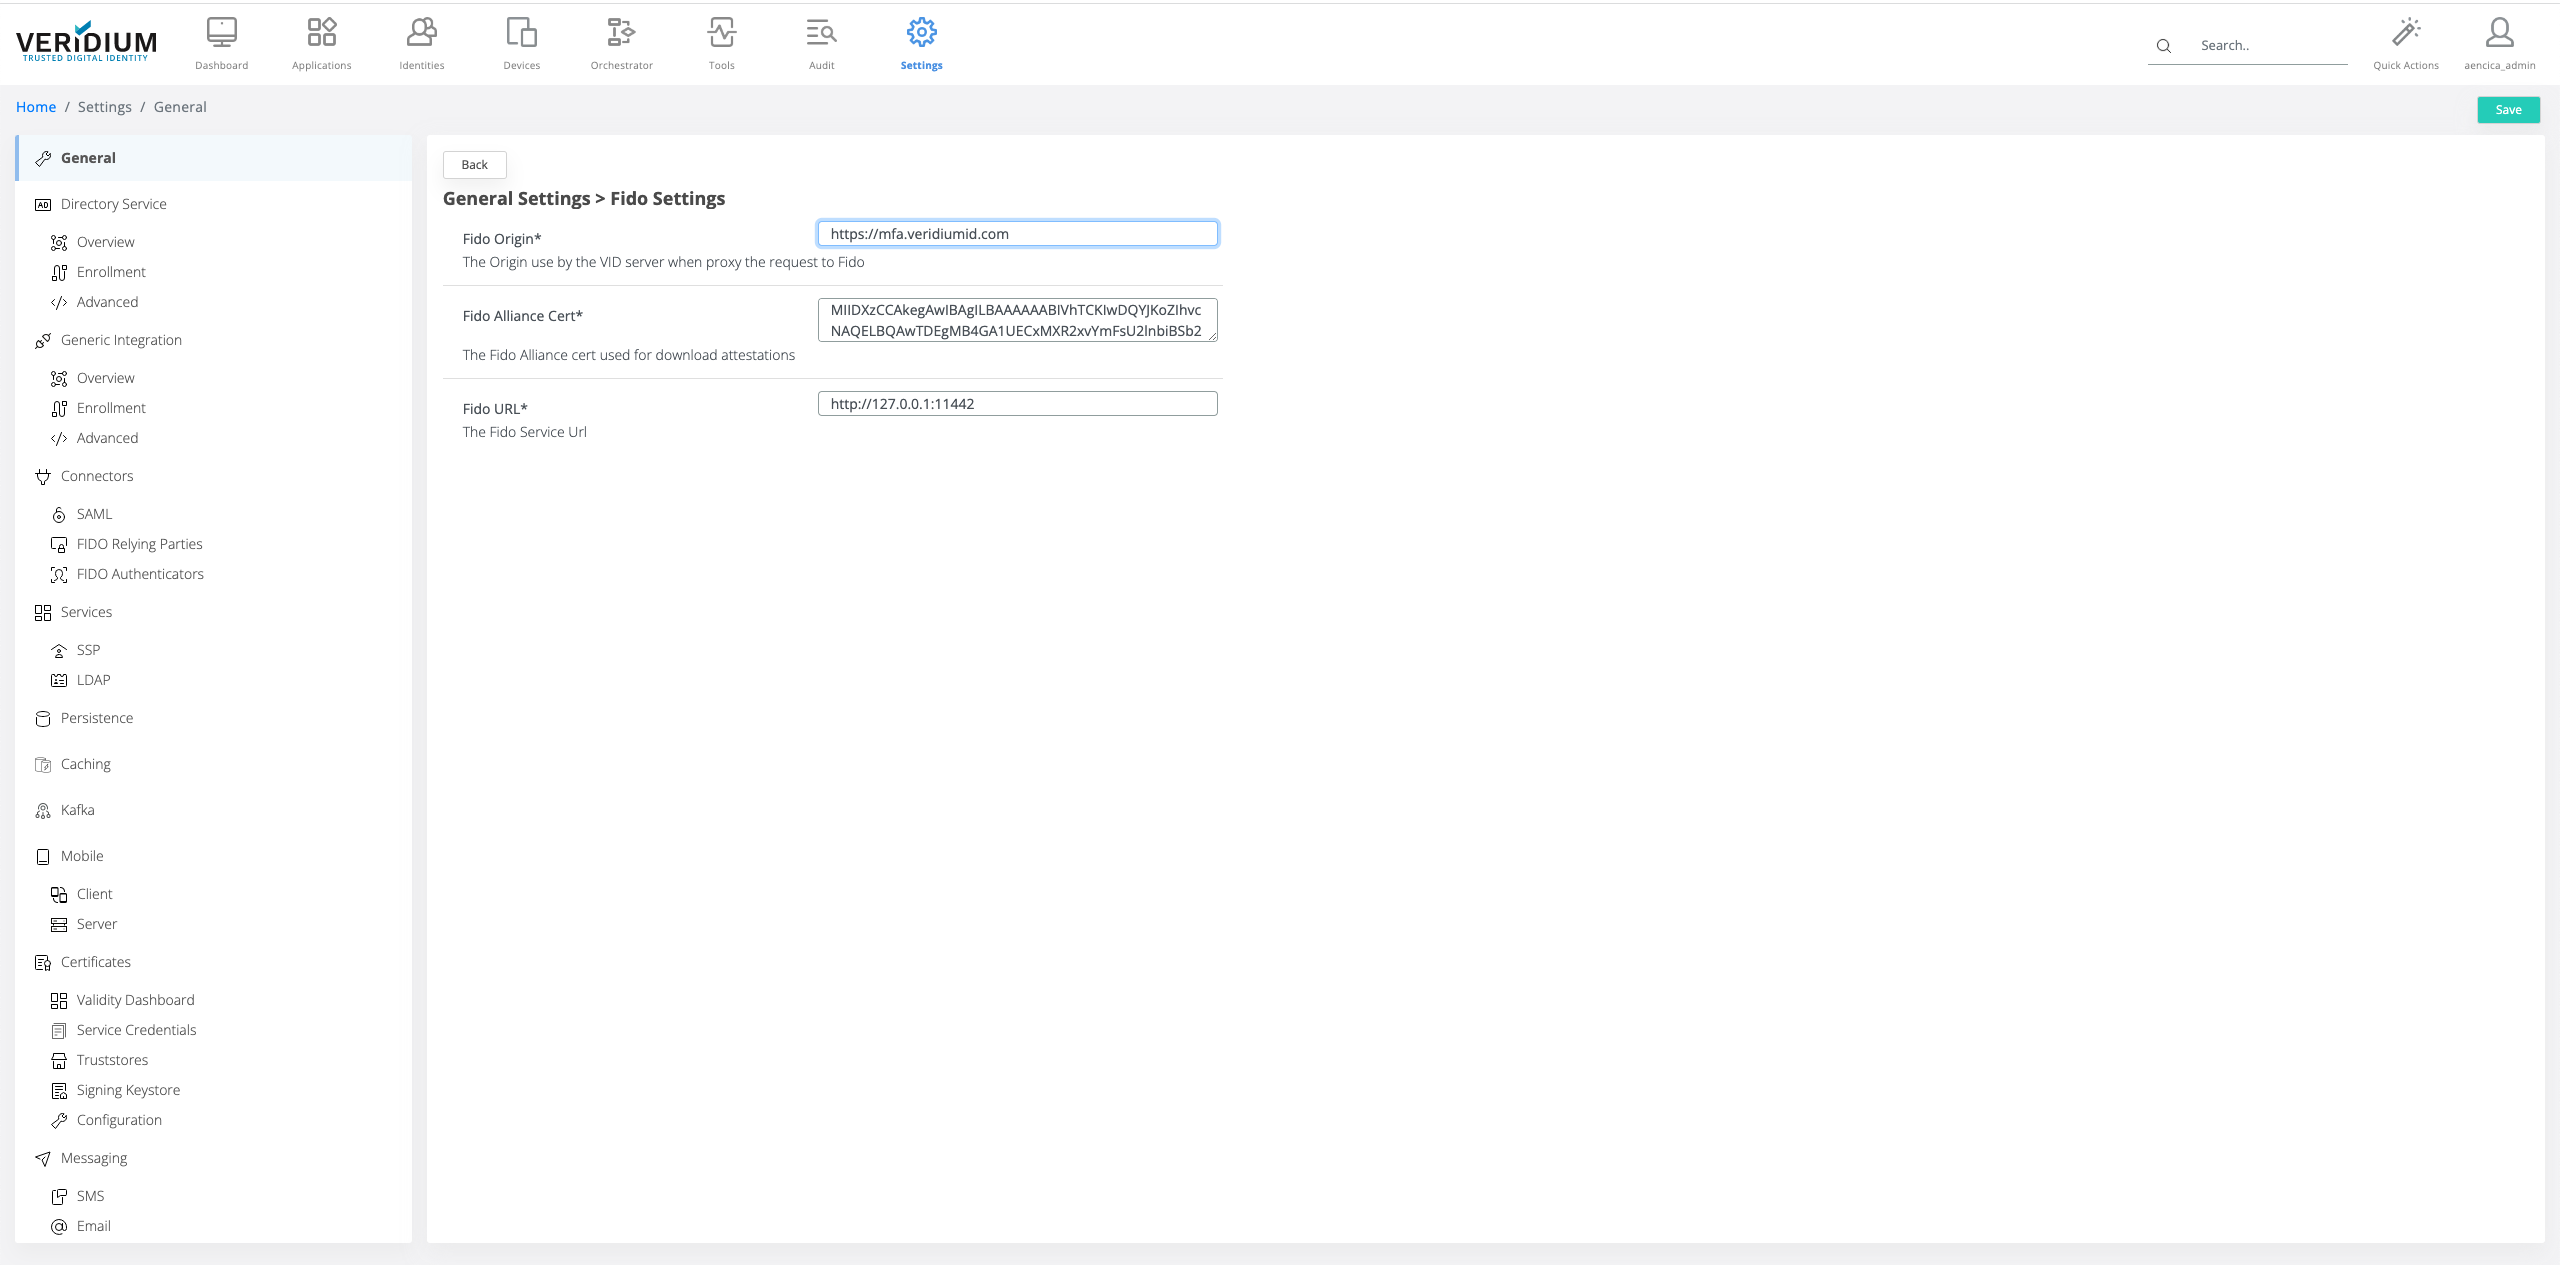This screenshot has height=1265, width=2560.
Task: Go to the Applications section
Action: pos(321,43)
